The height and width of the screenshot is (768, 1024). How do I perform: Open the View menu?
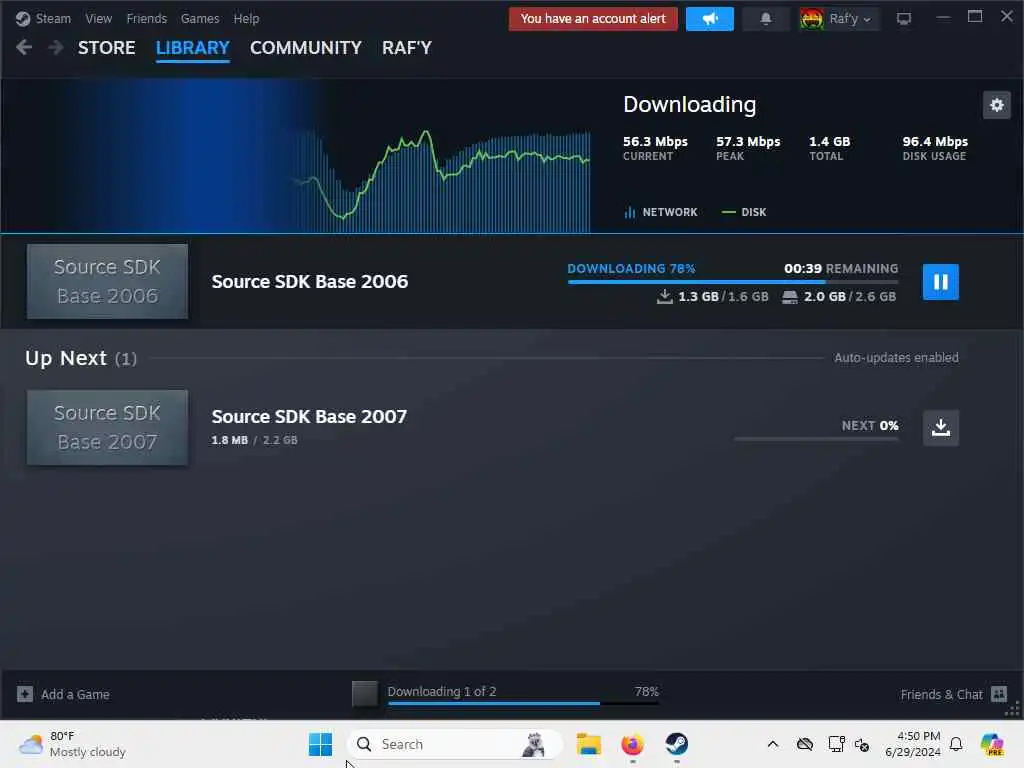99,19
